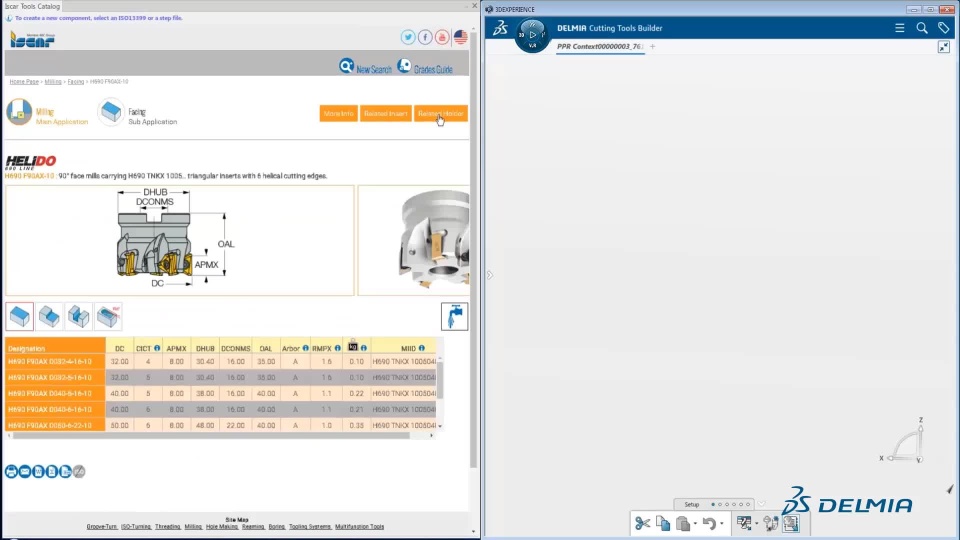Add a new tab with plus
The image size is (960, 540).
[653, 47]
